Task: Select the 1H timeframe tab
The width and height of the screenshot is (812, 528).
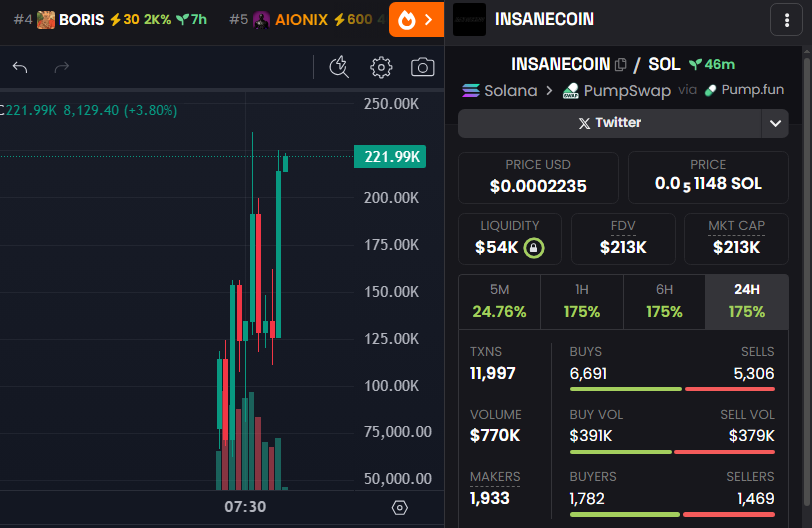Action: point(582,302)
